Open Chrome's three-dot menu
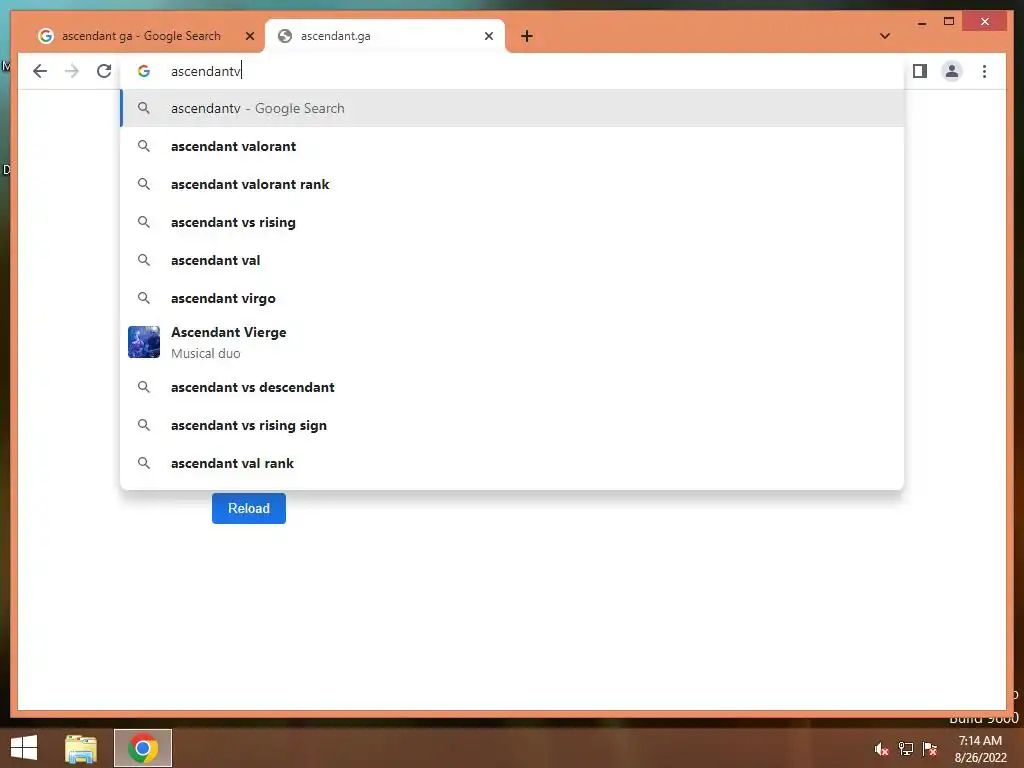1024x768 pixels. click(984, 71)
